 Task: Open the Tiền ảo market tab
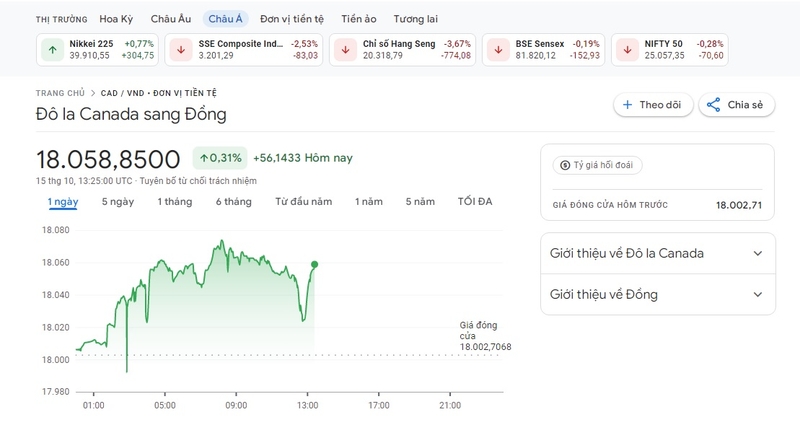click(359, 19)
